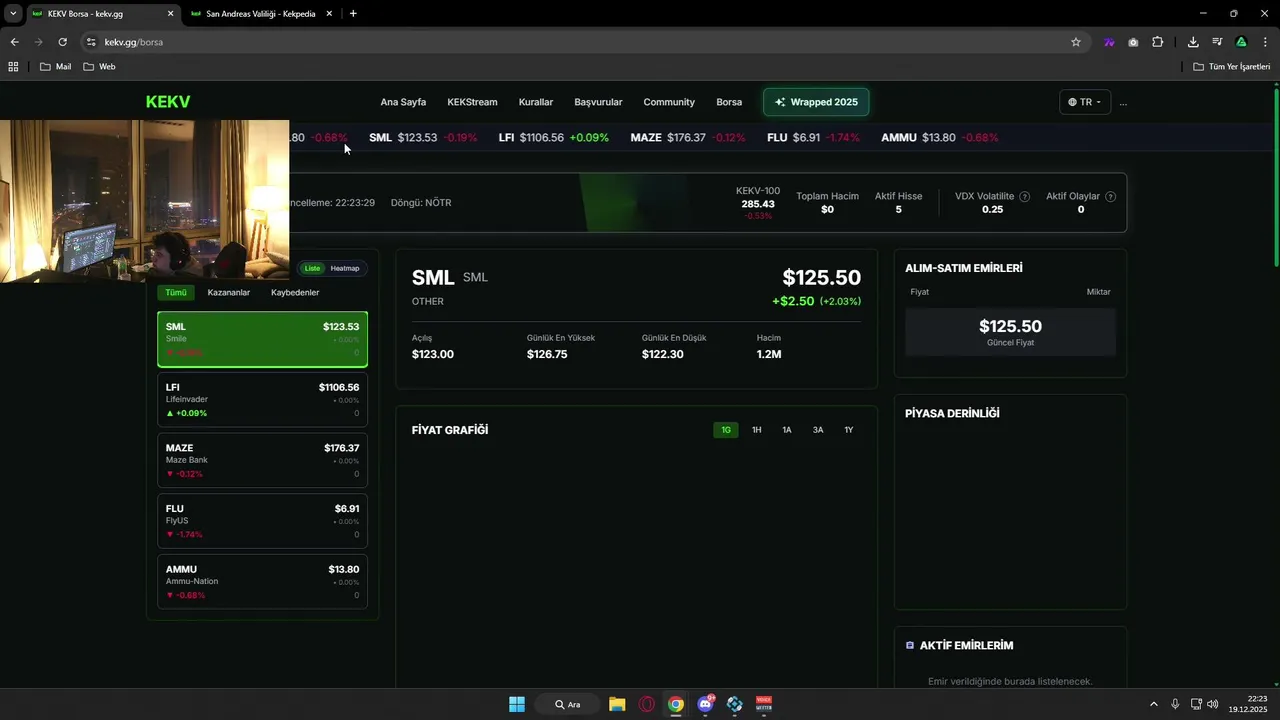Set chart range to 1Y
The image size is (1280, 720).
click(x=849, y=430)
